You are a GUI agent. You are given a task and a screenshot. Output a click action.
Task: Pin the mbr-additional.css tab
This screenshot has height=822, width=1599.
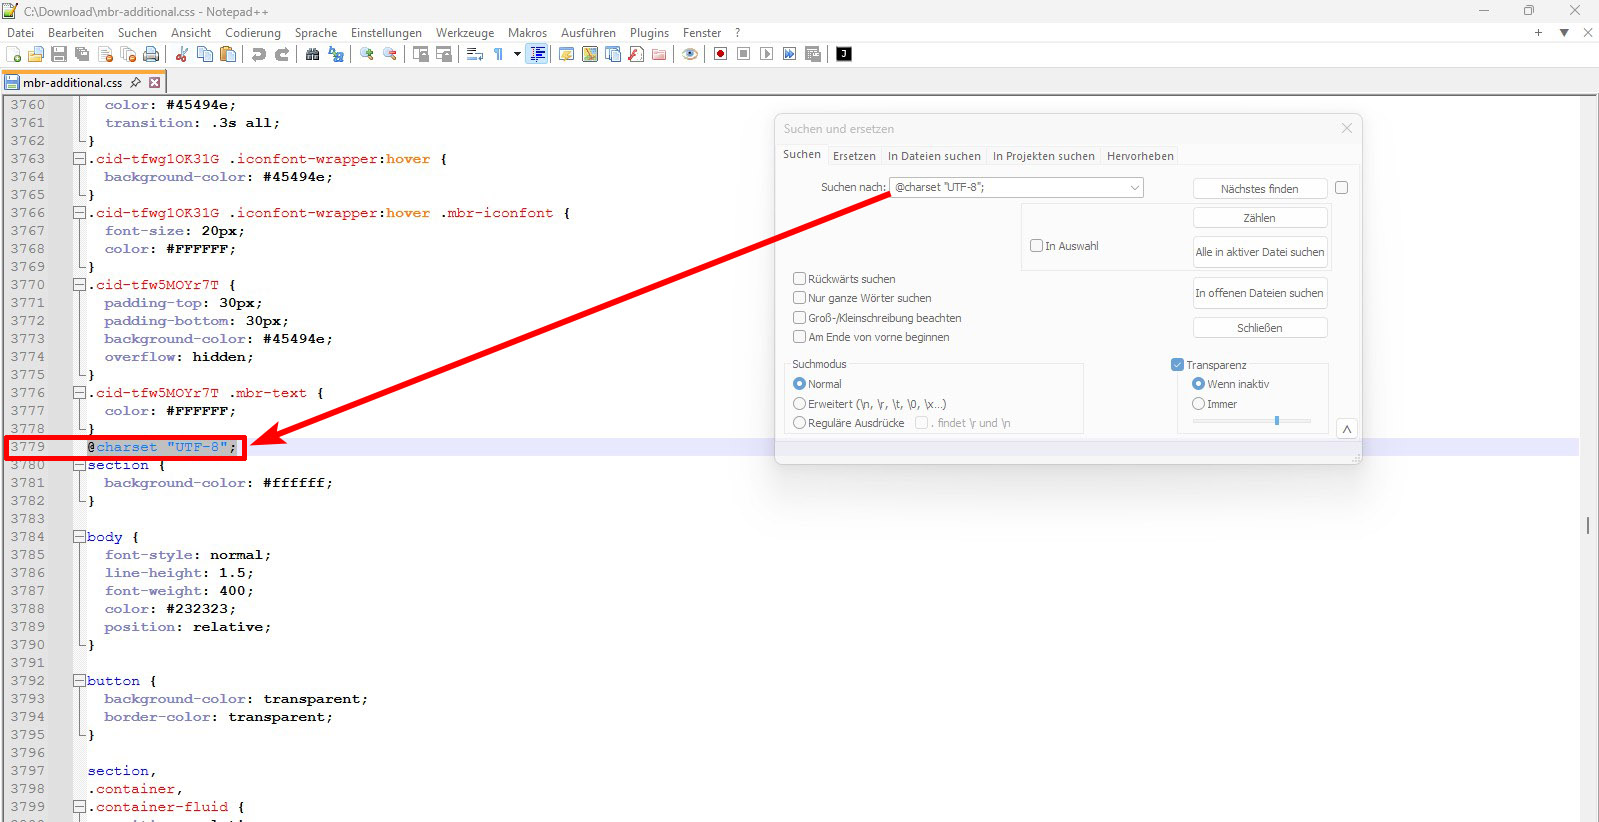click(x=136, y=83)
